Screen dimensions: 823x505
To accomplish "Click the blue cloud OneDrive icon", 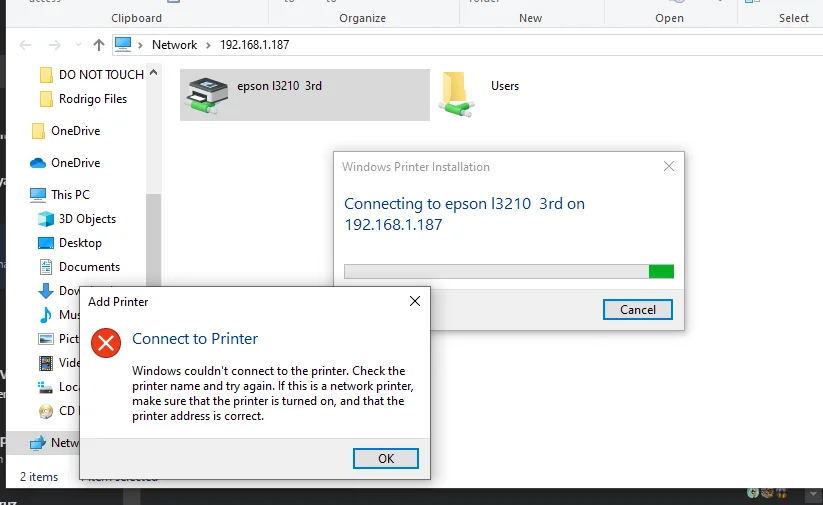I will click(38, 163).
